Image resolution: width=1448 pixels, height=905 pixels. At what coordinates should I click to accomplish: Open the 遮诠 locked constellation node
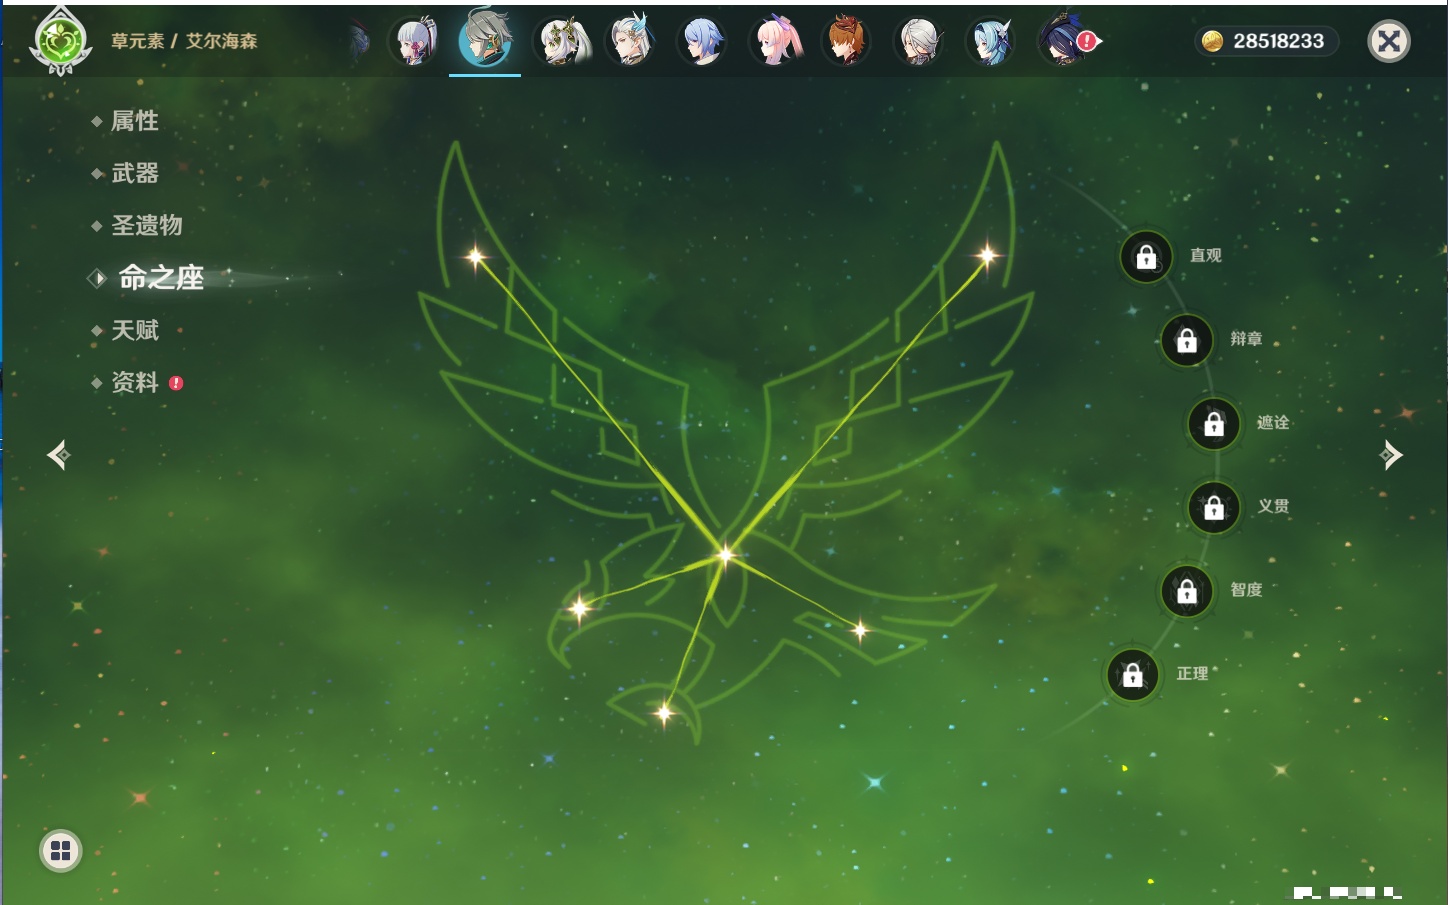(x=1214, y=424)
